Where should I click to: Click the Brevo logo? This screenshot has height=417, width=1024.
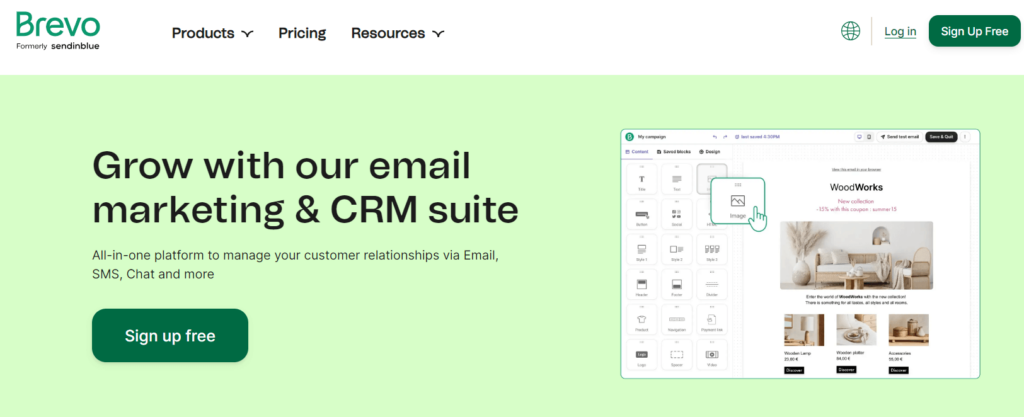pyautogui.click(x=58, y=31)
